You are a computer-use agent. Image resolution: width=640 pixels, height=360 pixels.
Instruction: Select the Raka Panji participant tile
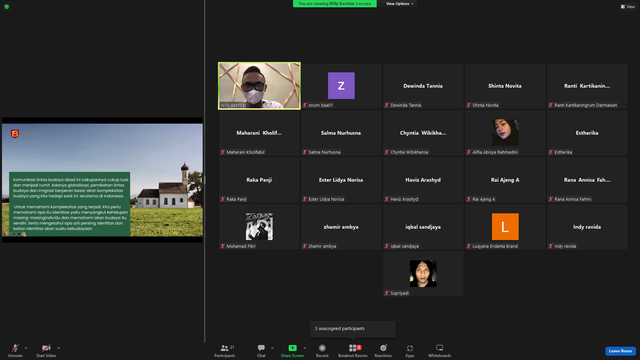(259, 180)
